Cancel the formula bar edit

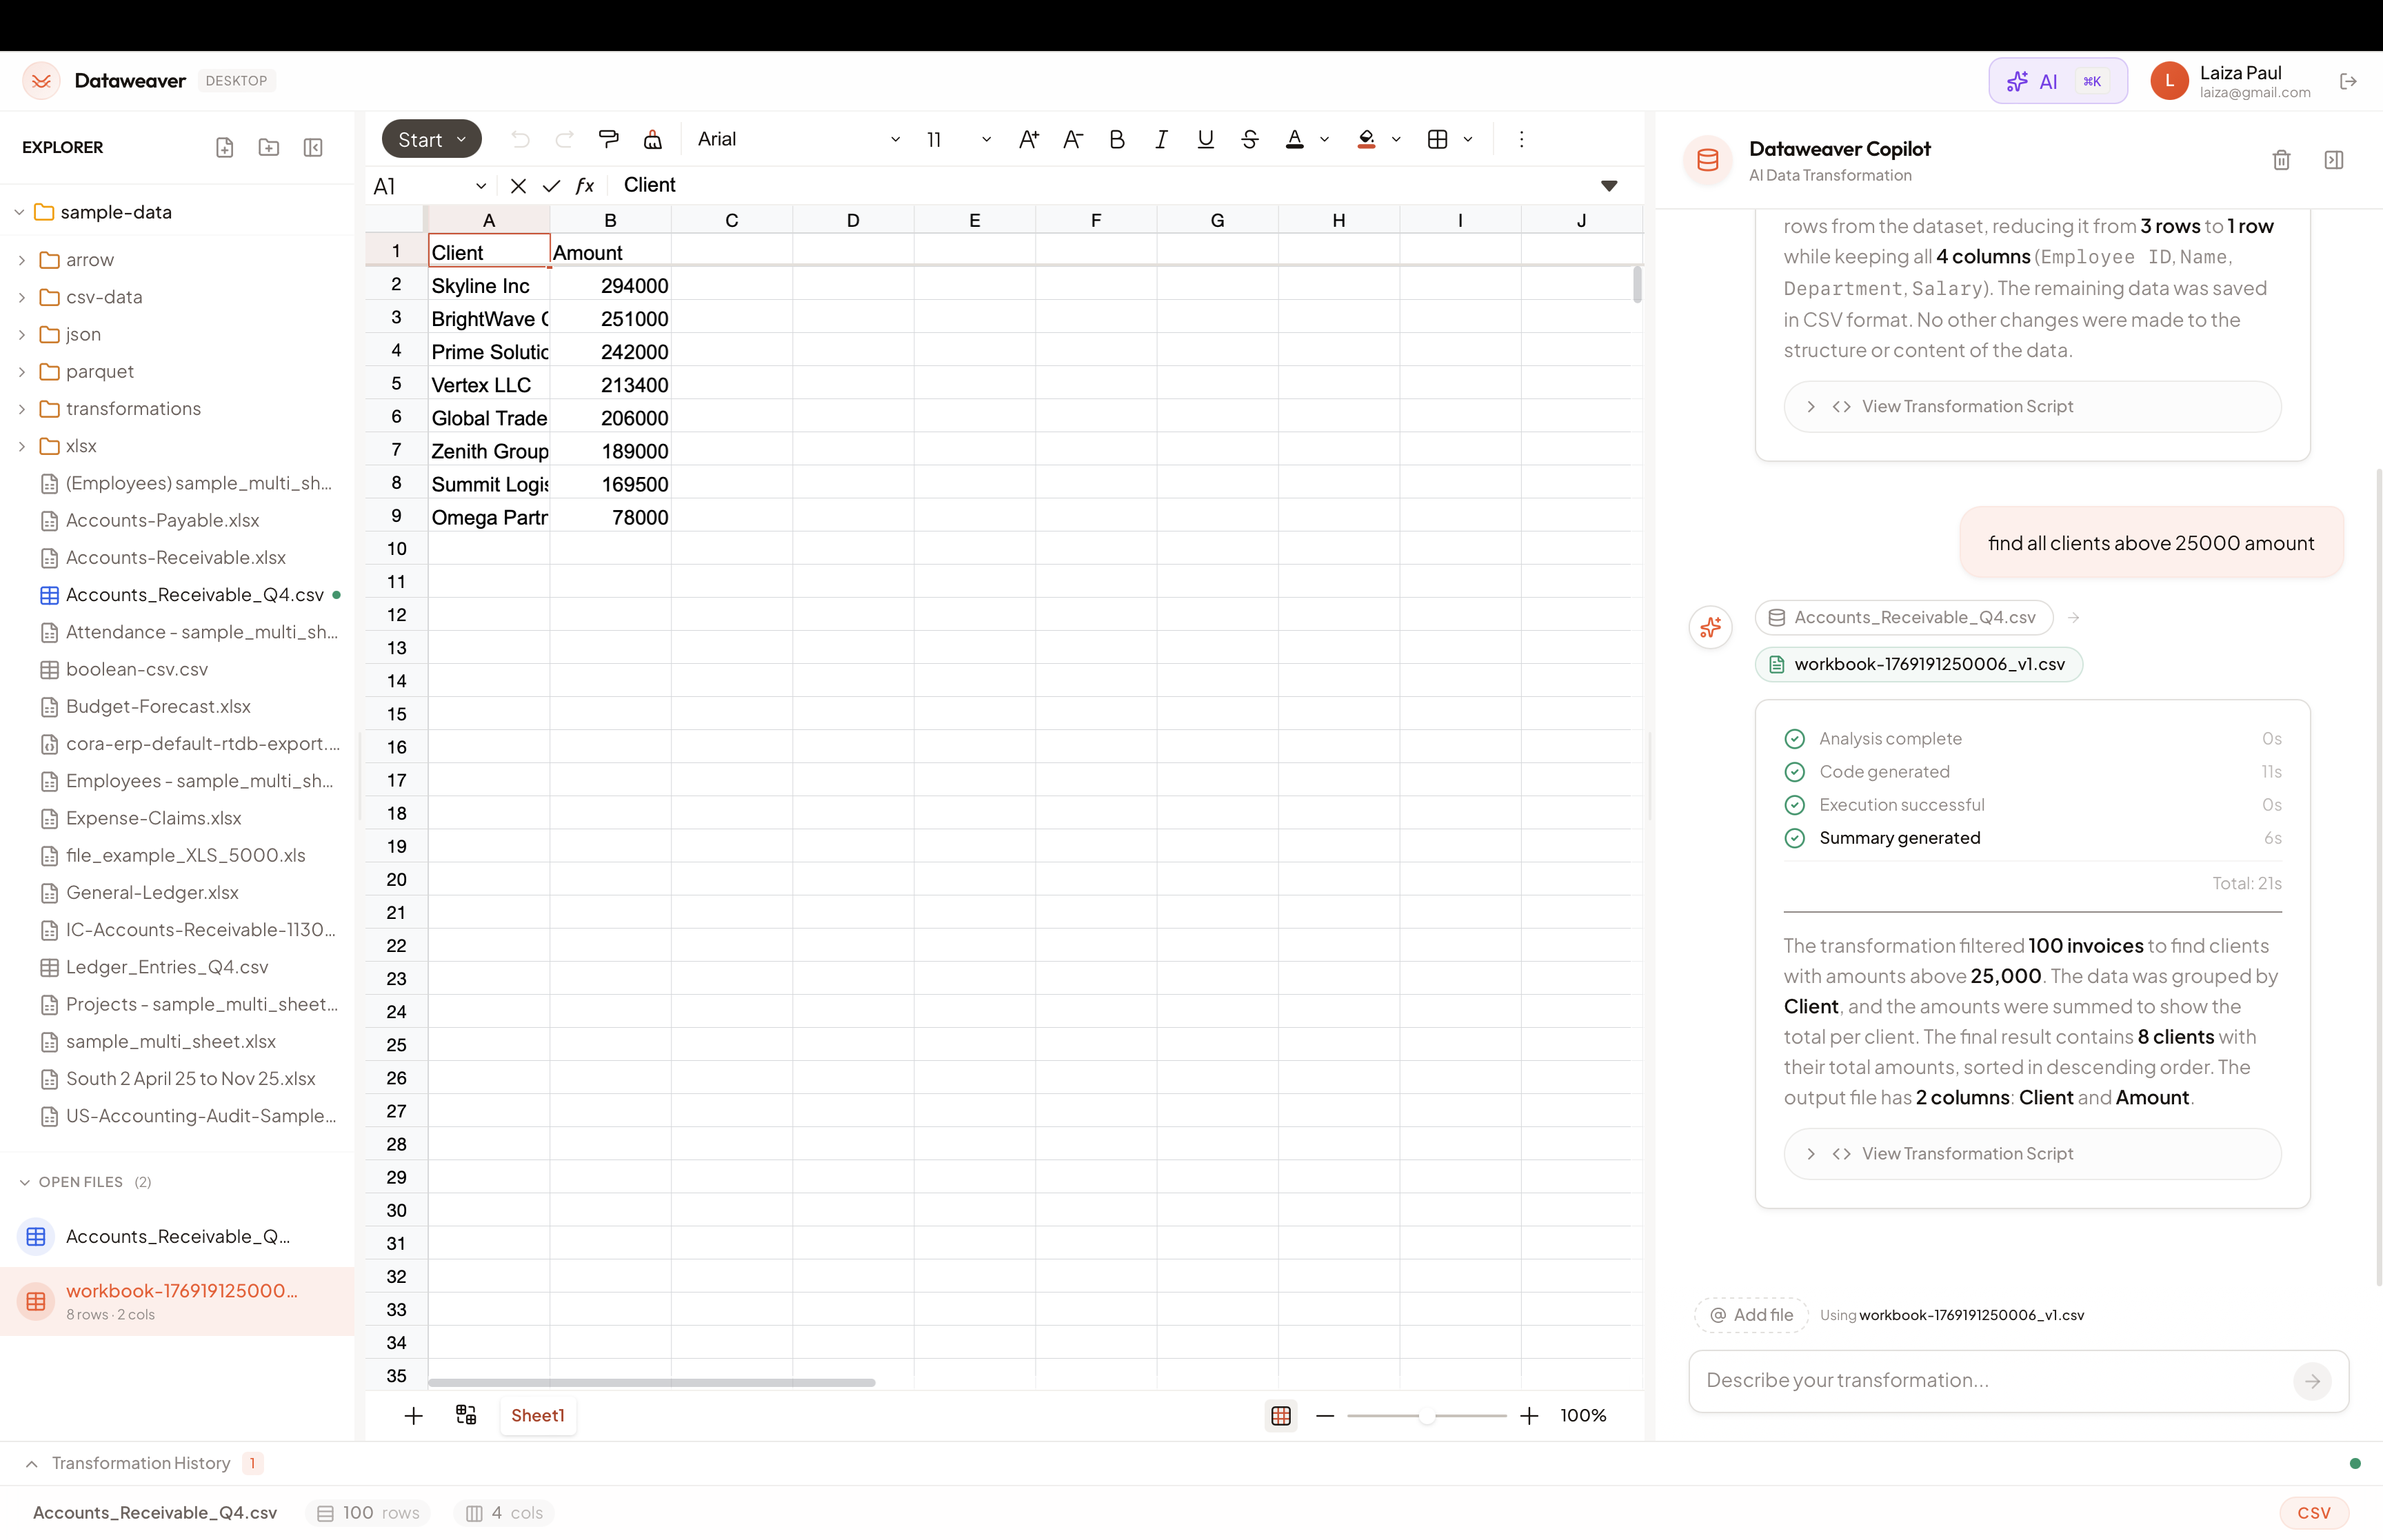tap(518, 186)
